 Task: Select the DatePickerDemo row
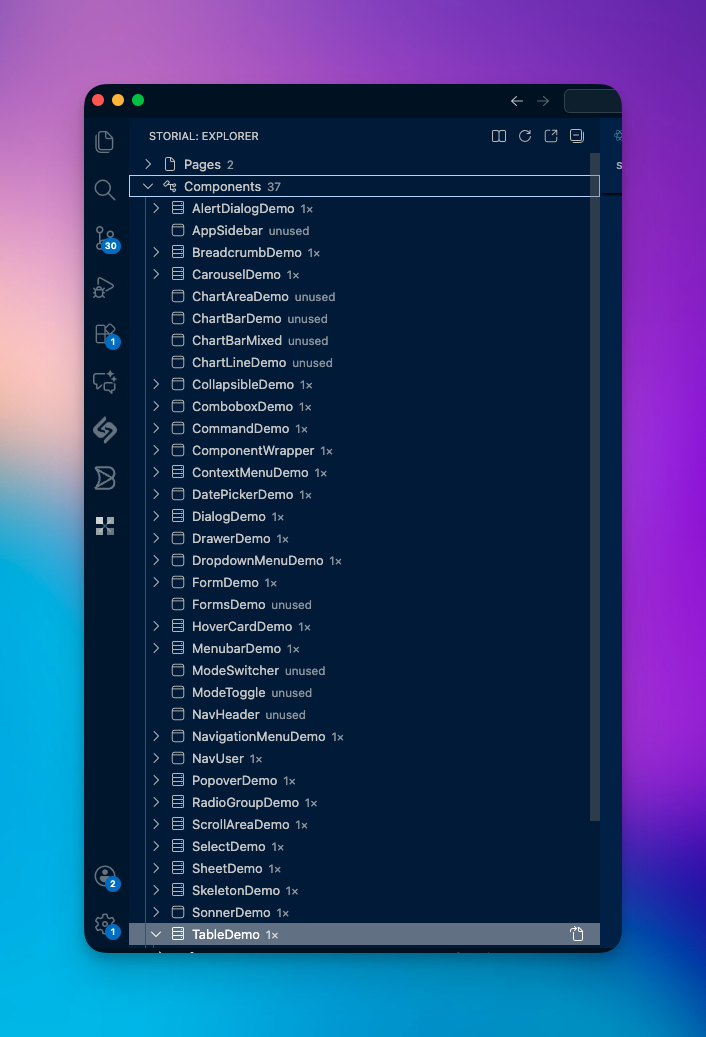pos(364,494)
